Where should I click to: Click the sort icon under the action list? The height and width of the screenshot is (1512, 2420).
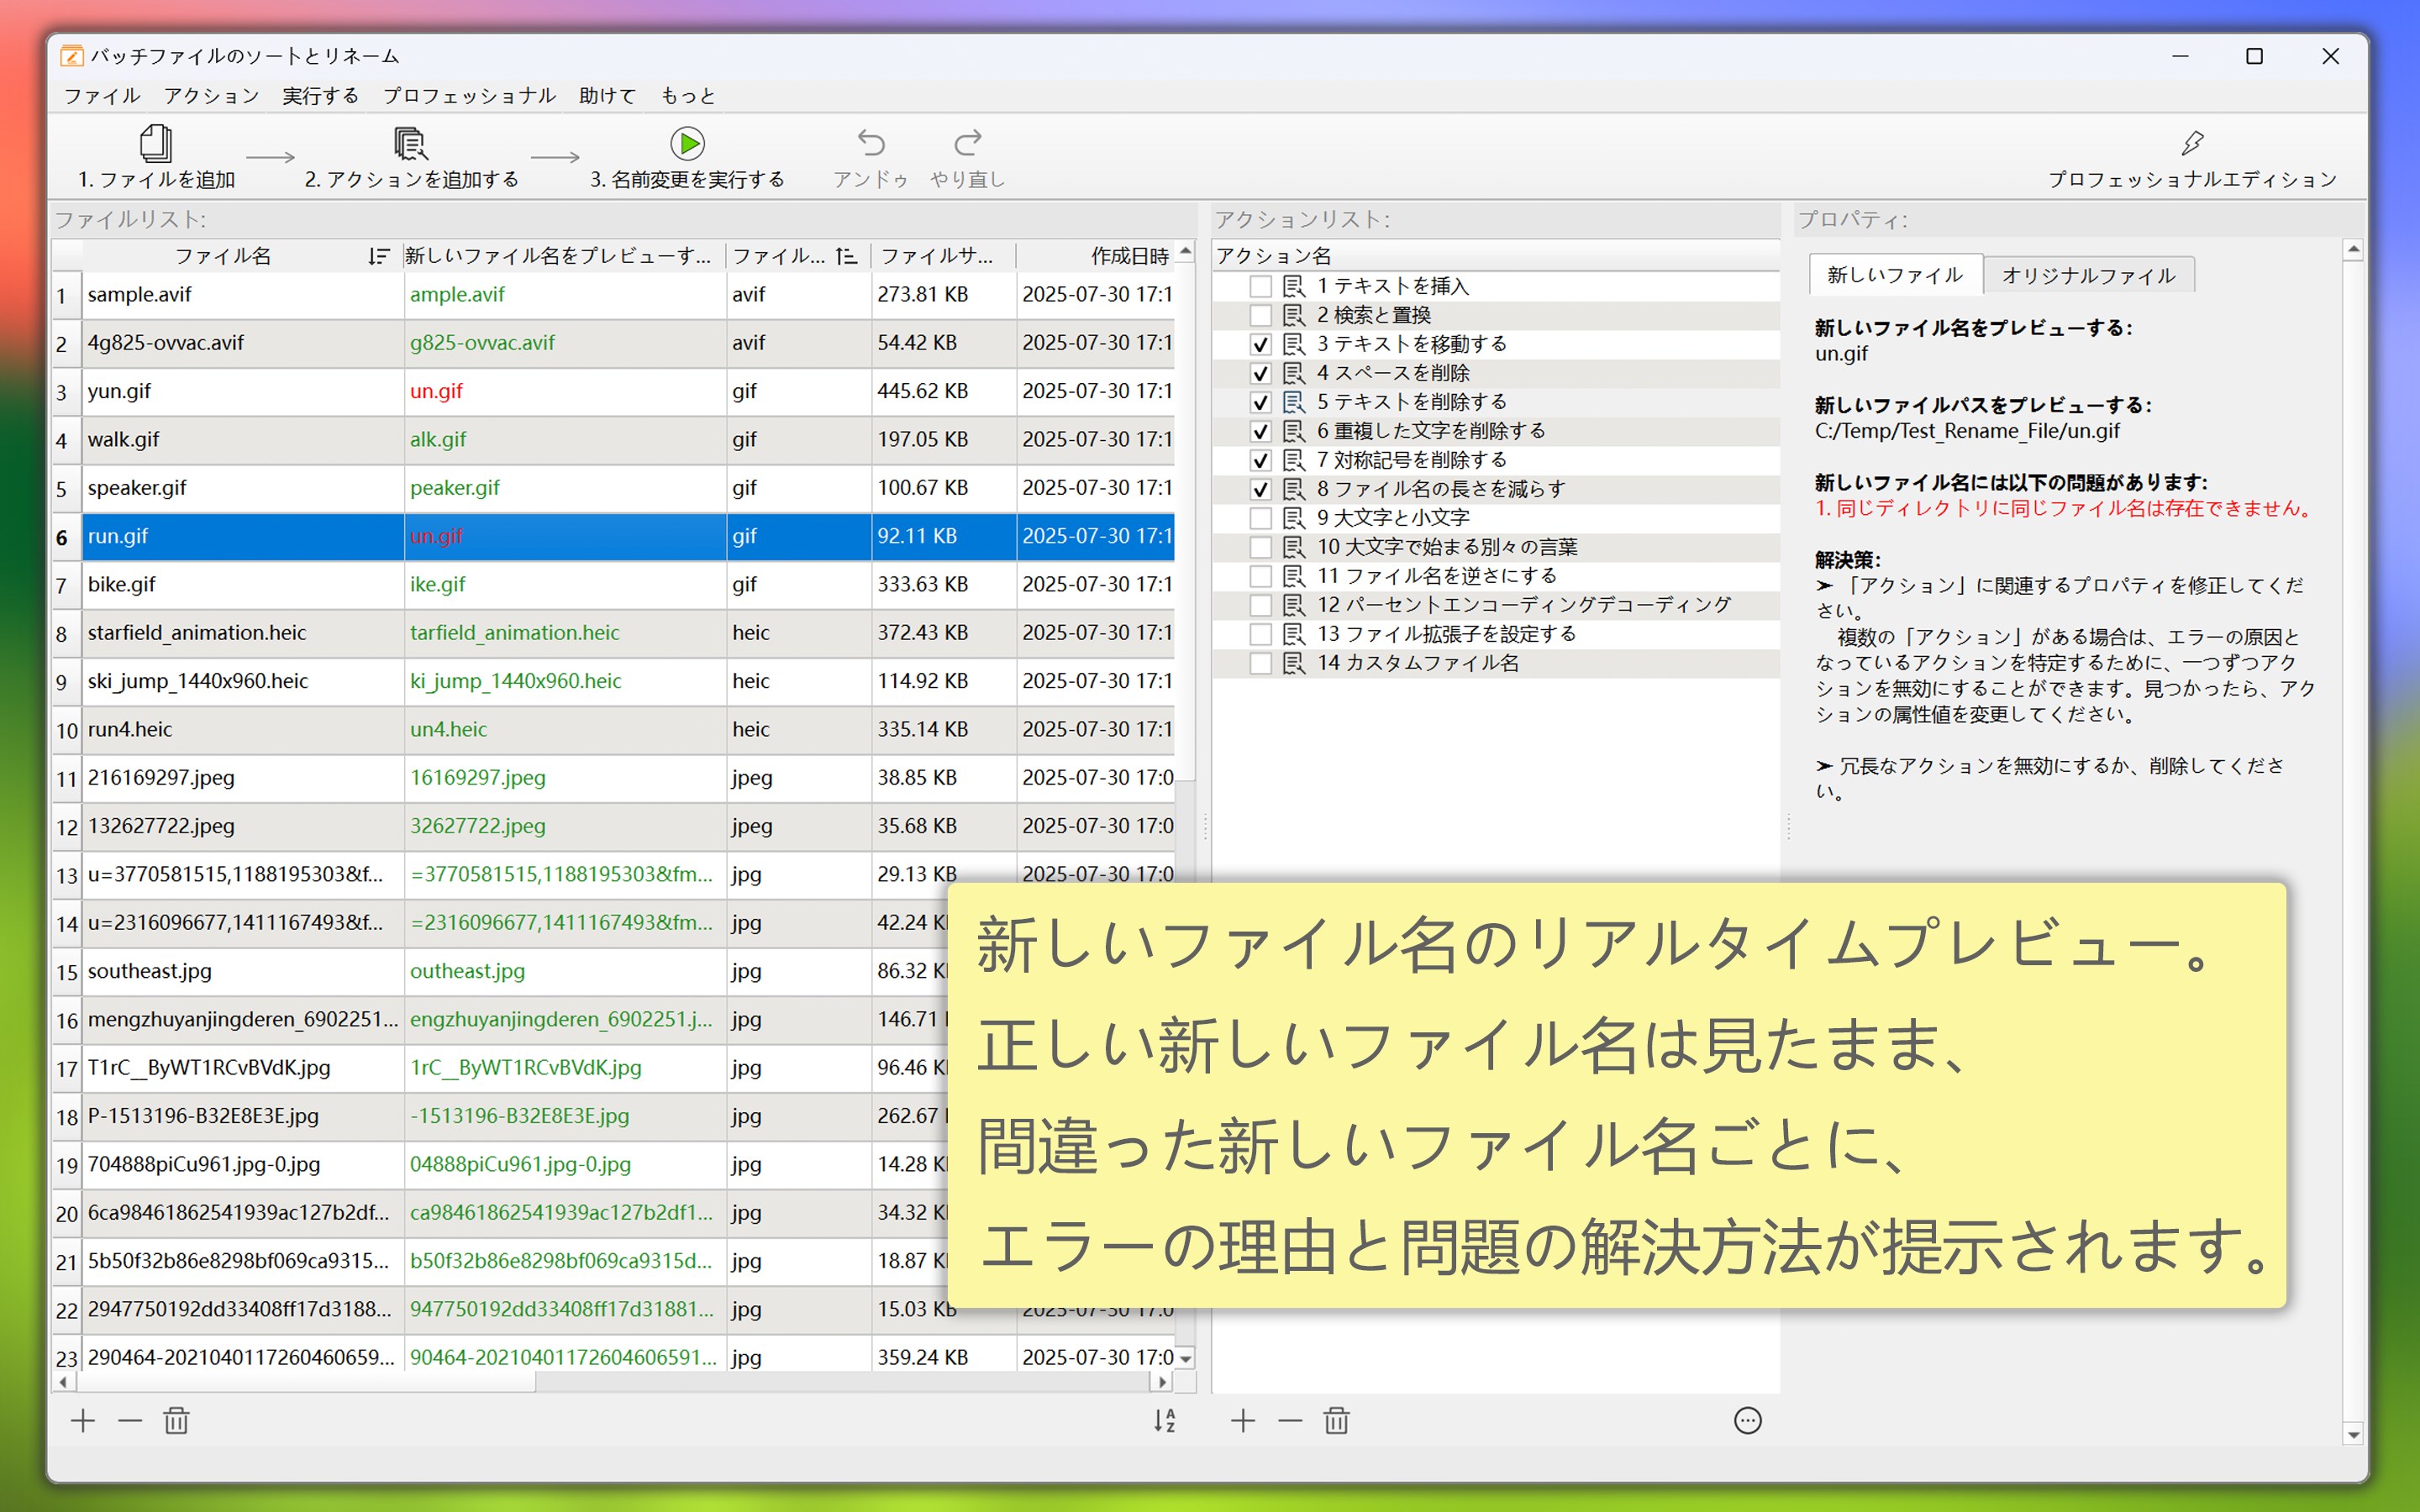[x=1165, y=1421]
